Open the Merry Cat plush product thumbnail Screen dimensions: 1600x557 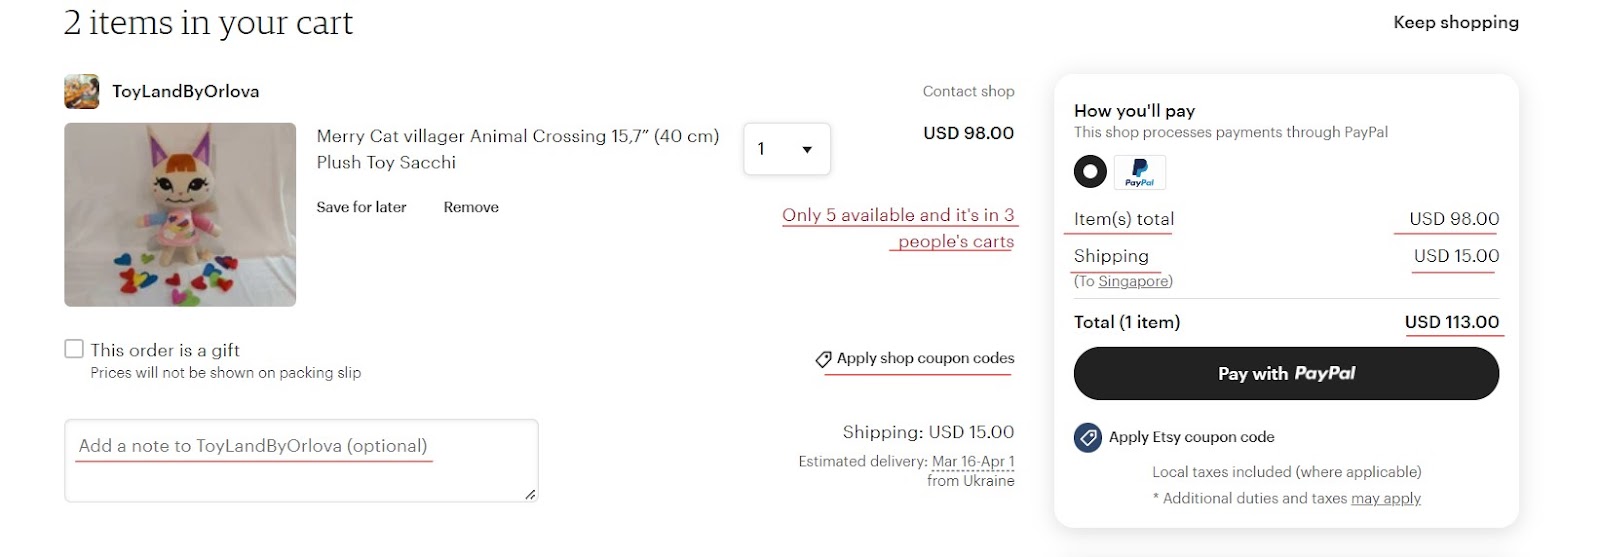tap(180, 214)
